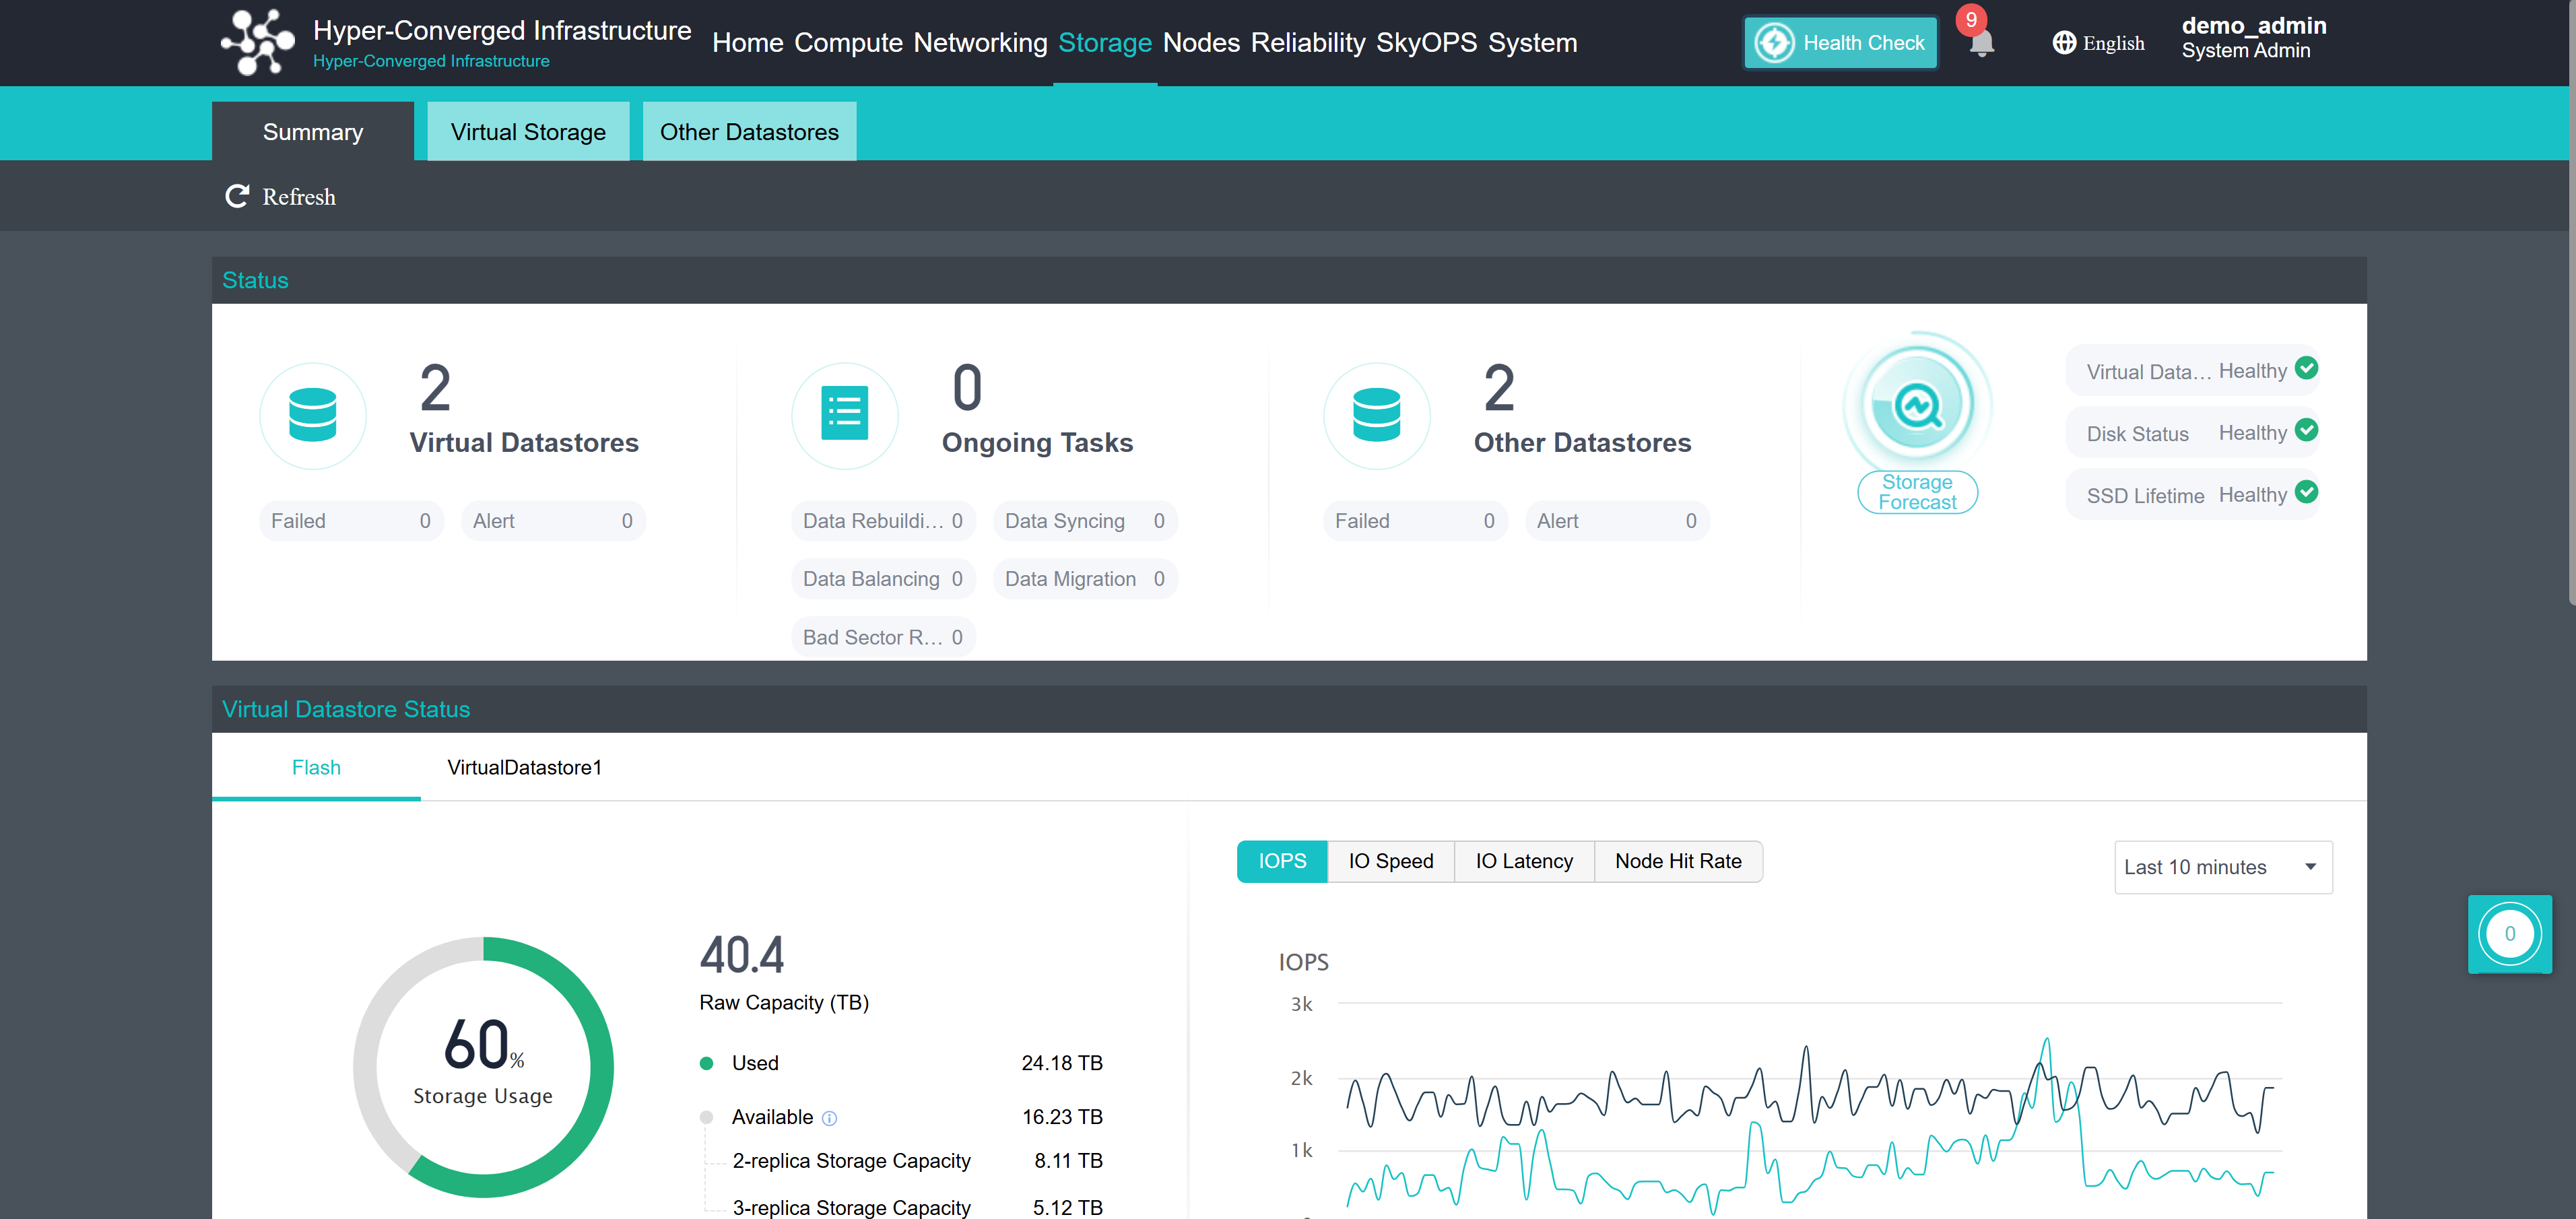Click the Health Check button
Image resolution: width=2576 pixels, height=1219 pixels.
click(x=1840, y=43)
